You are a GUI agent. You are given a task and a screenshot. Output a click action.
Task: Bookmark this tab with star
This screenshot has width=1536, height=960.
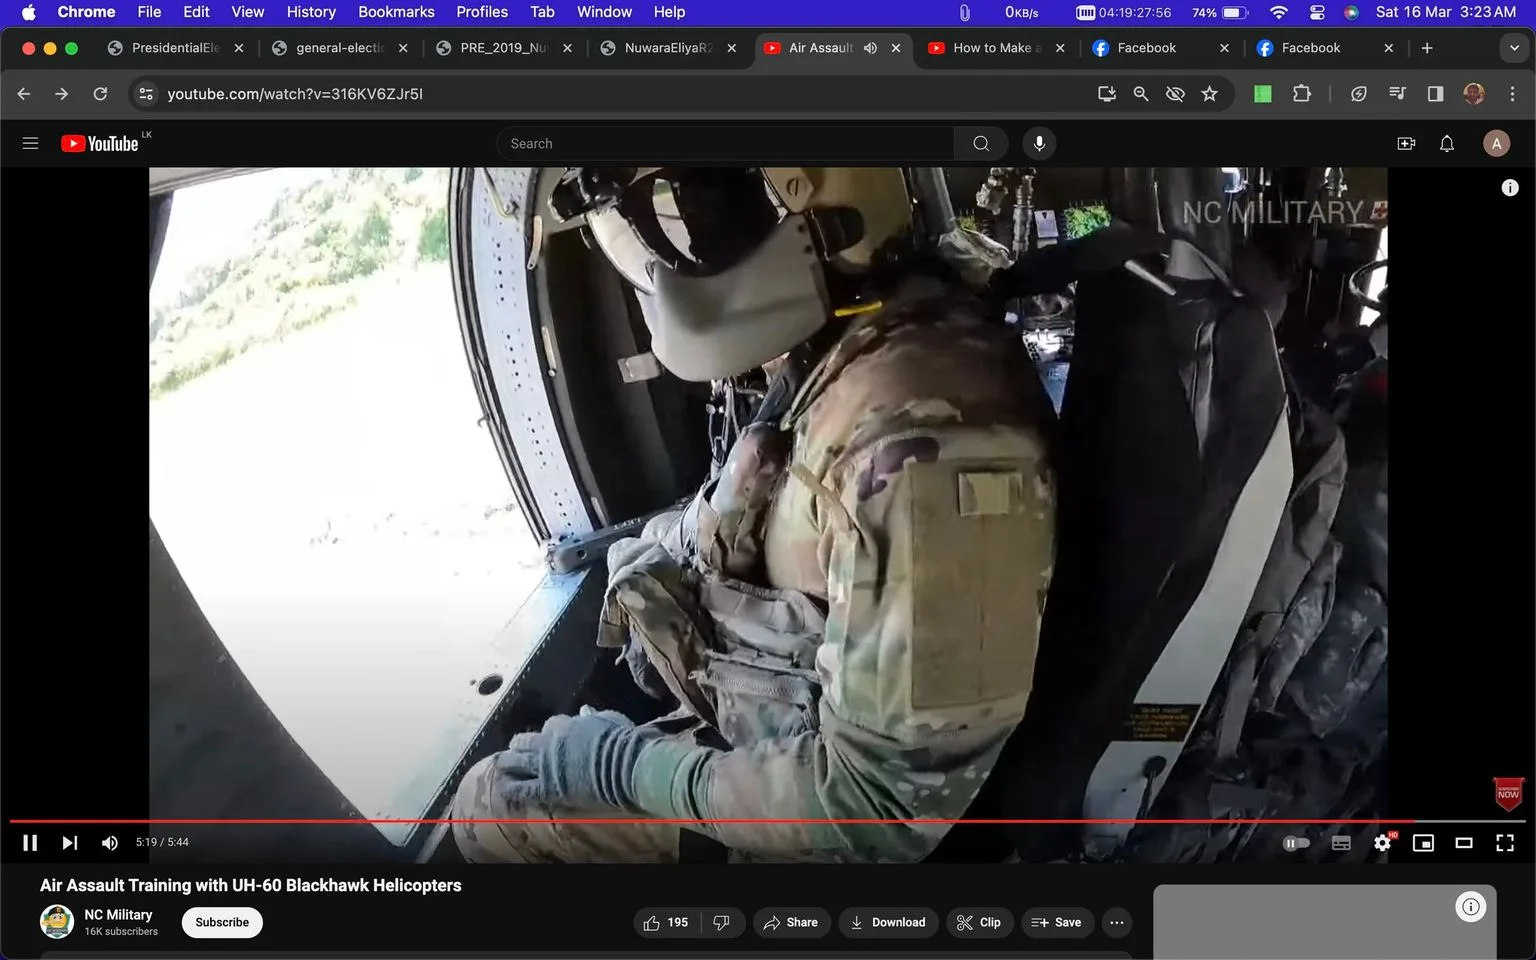[1209, 93]
